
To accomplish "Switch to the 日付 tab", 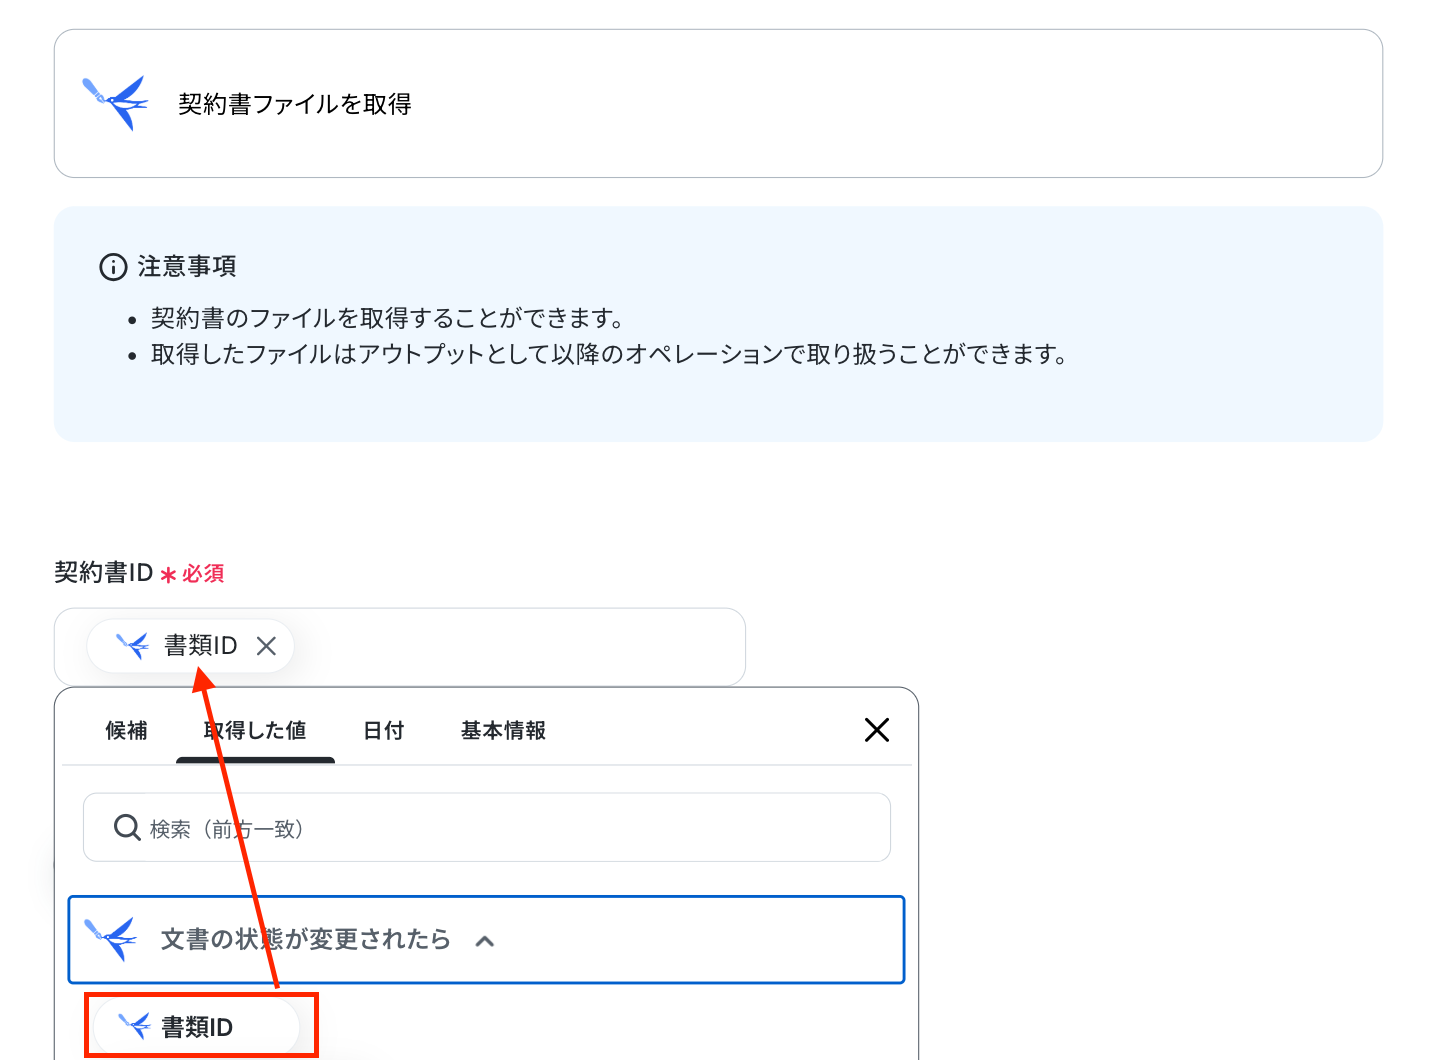I will click(x=384, y=731).
